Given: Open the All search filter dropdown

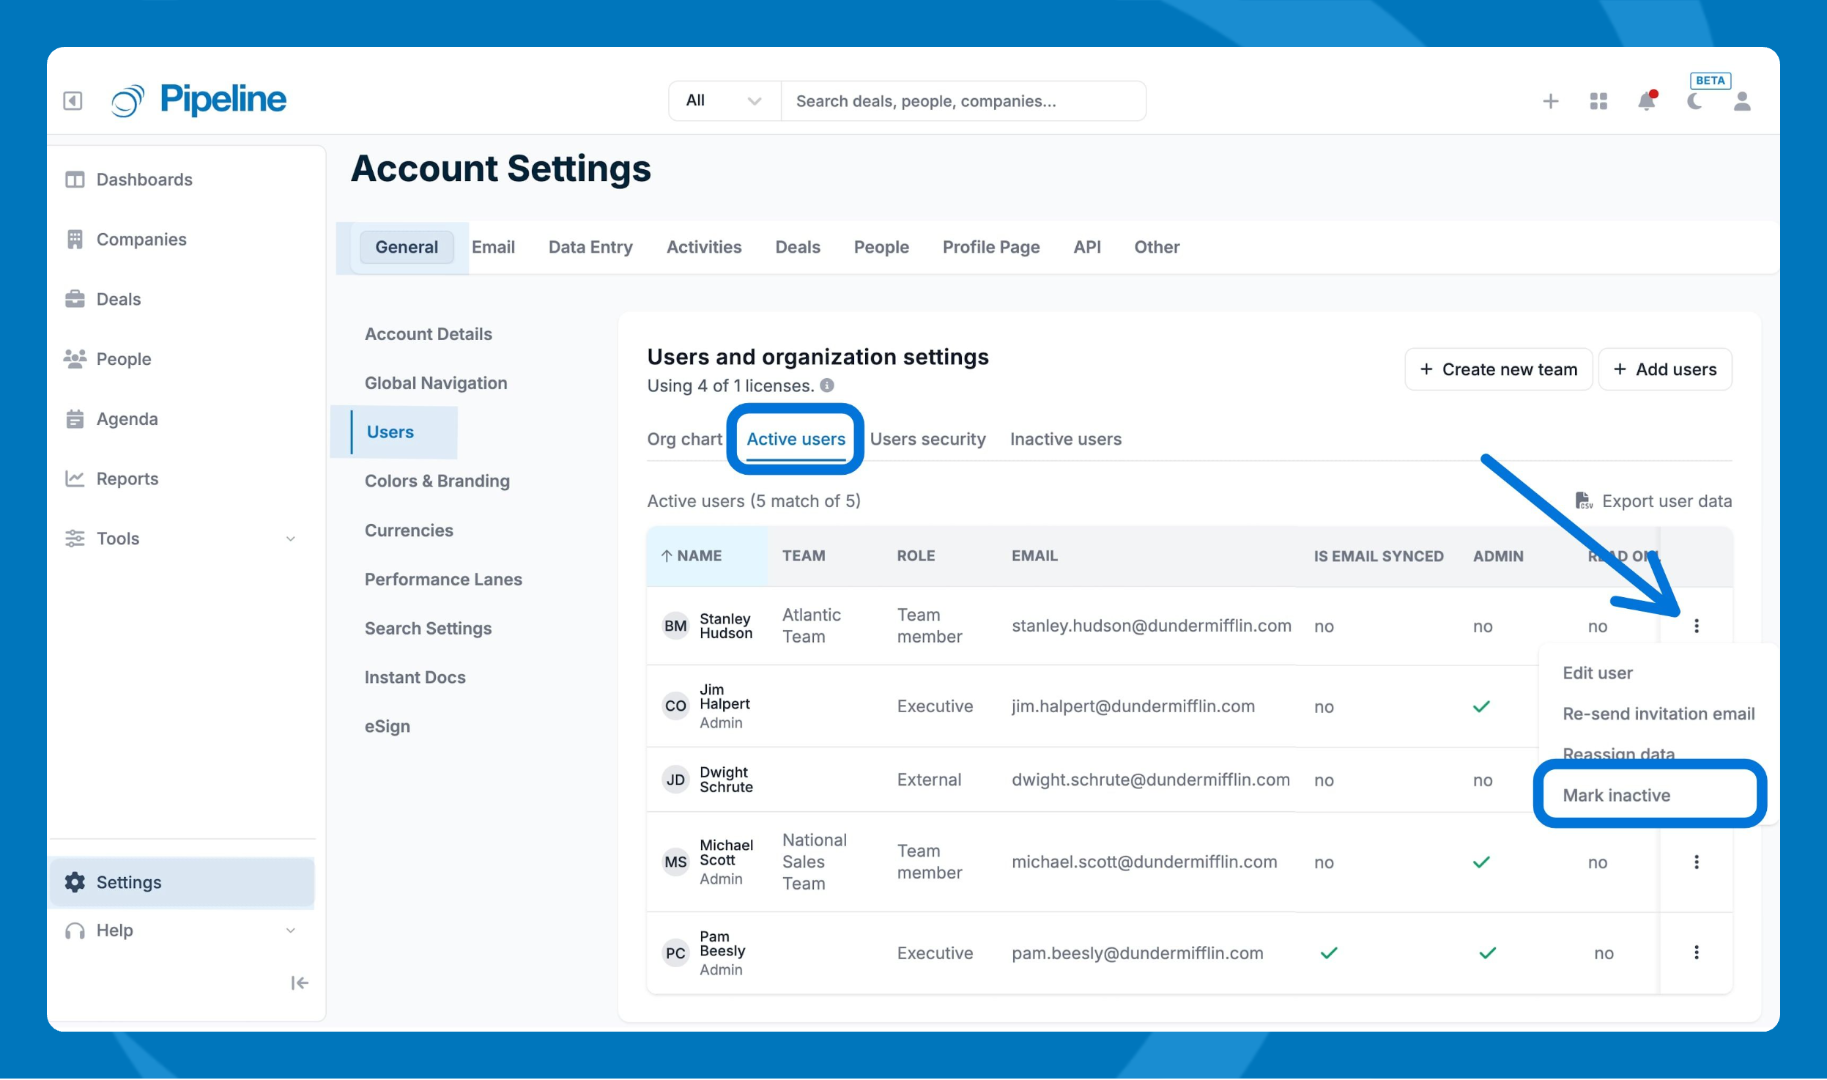Looking at the screenshot, I should tap(724, 101).
